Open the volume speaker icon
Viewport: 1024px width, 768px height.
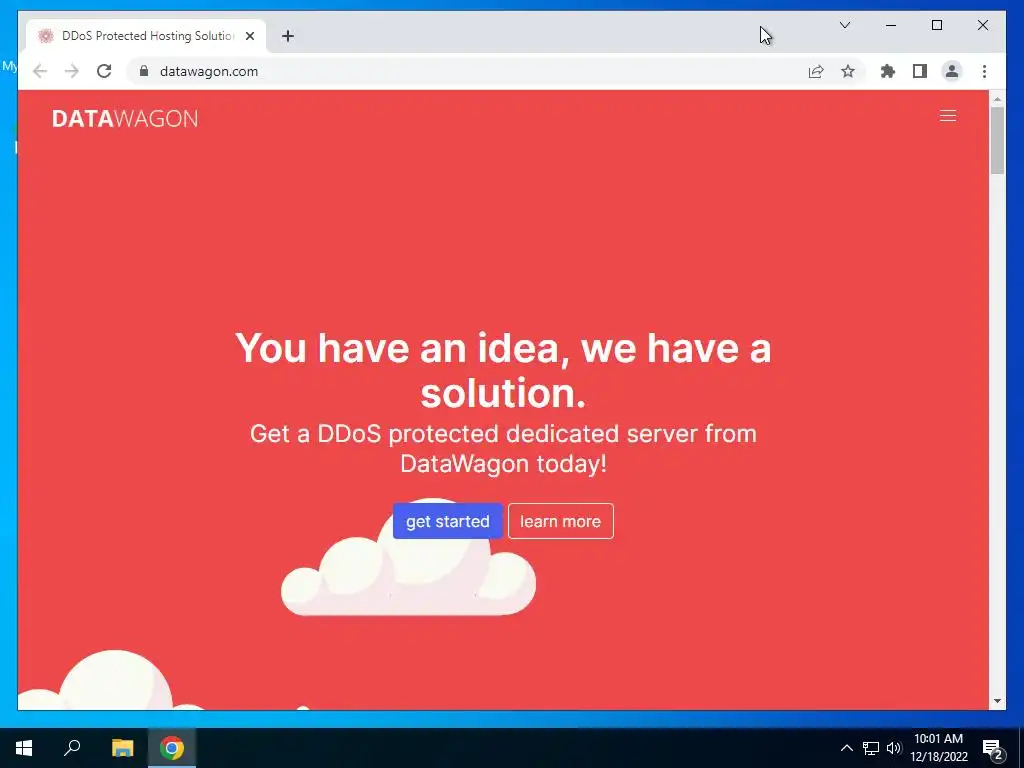(894, 748)
